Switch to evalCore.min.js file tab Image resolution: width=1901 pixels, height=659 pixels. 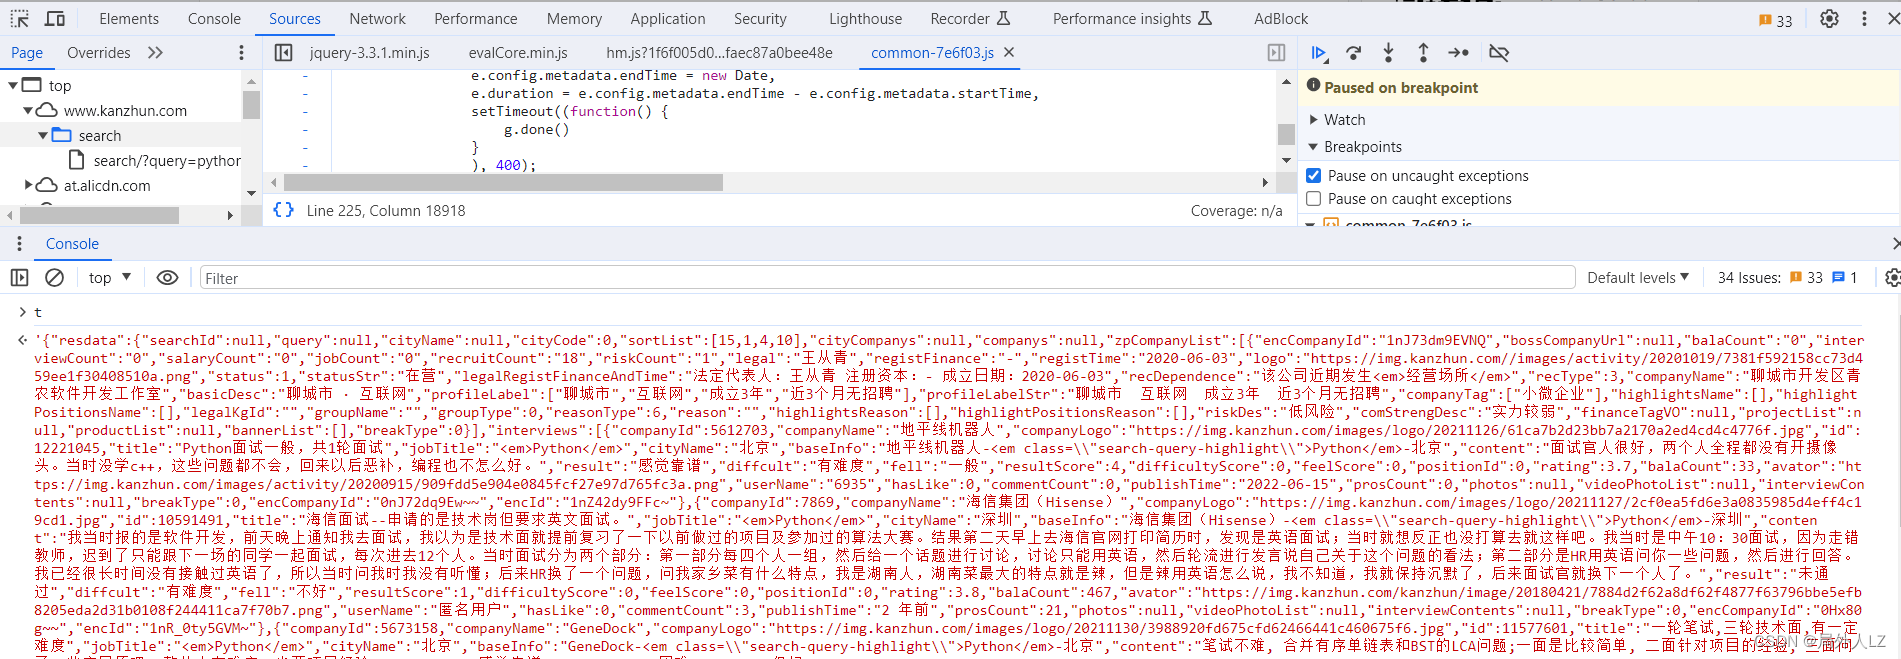[x=518, y=53]
